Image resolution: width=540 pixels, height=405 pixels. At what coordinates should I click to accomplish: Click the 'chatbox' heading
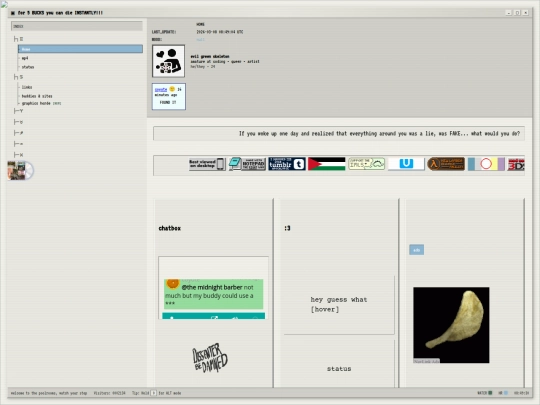click(169, 228)
